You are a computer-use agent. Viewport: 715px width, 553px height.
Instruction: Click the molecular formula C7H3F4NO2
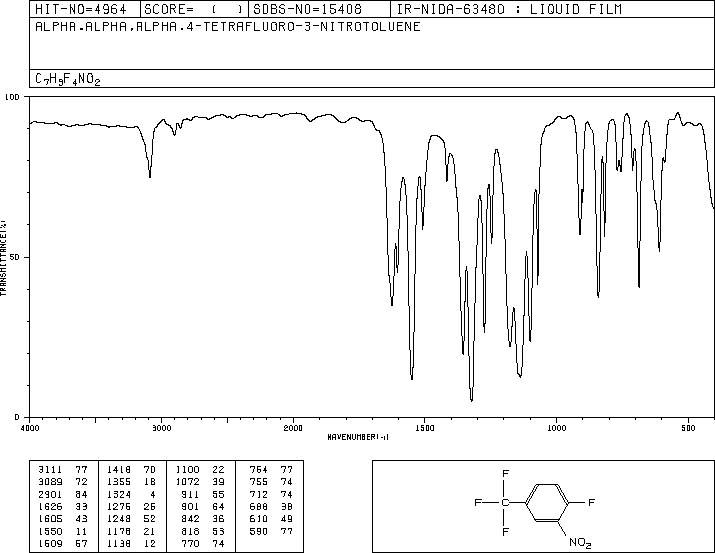coord(67,79)
